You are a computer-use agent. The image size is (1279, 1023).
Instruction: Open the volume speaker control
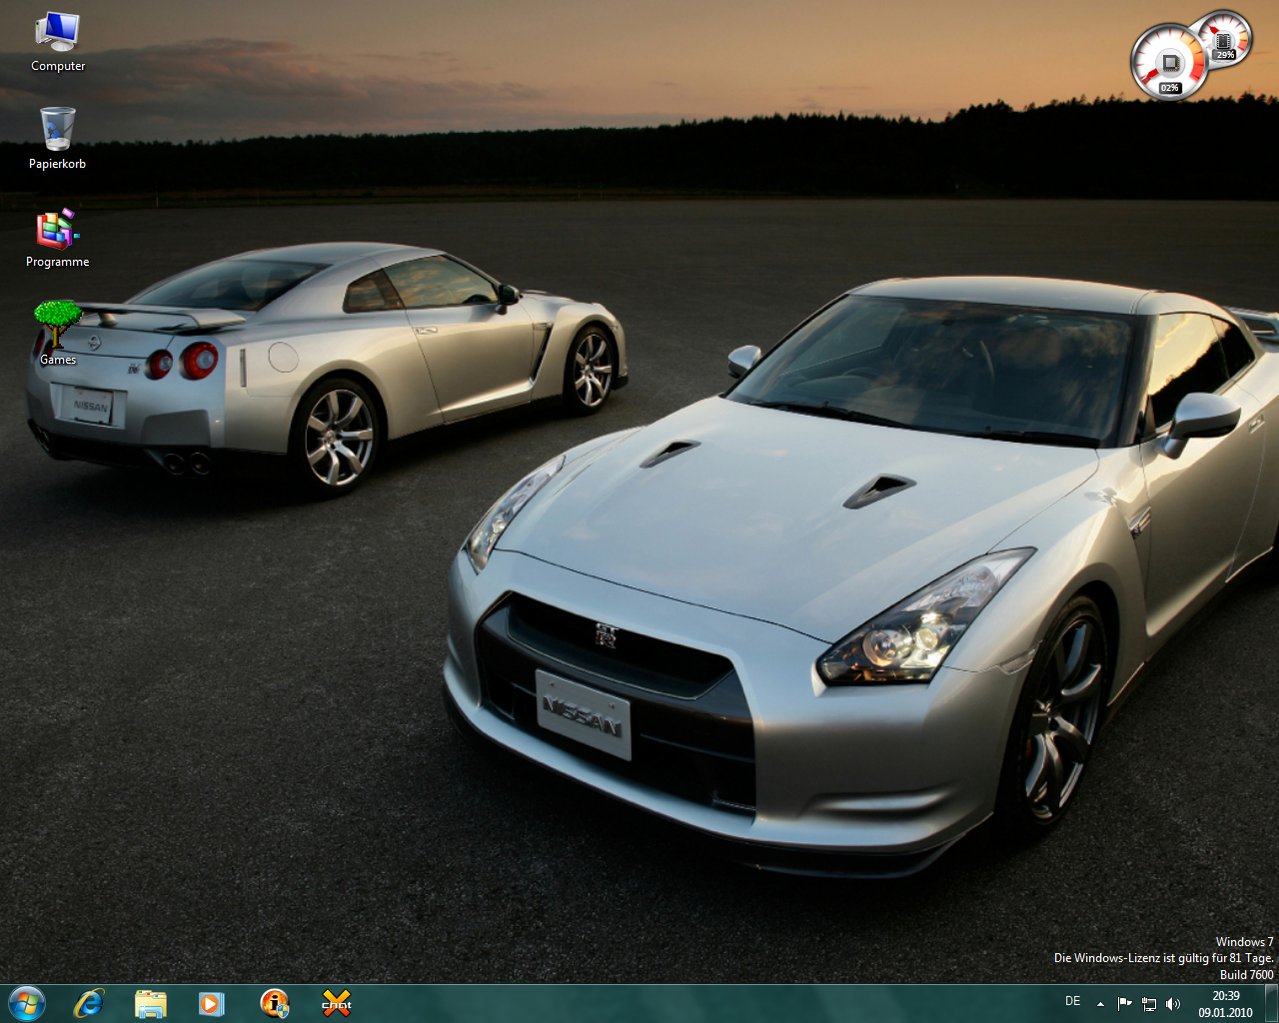pyautogui.click(x=1173, y=1003)
